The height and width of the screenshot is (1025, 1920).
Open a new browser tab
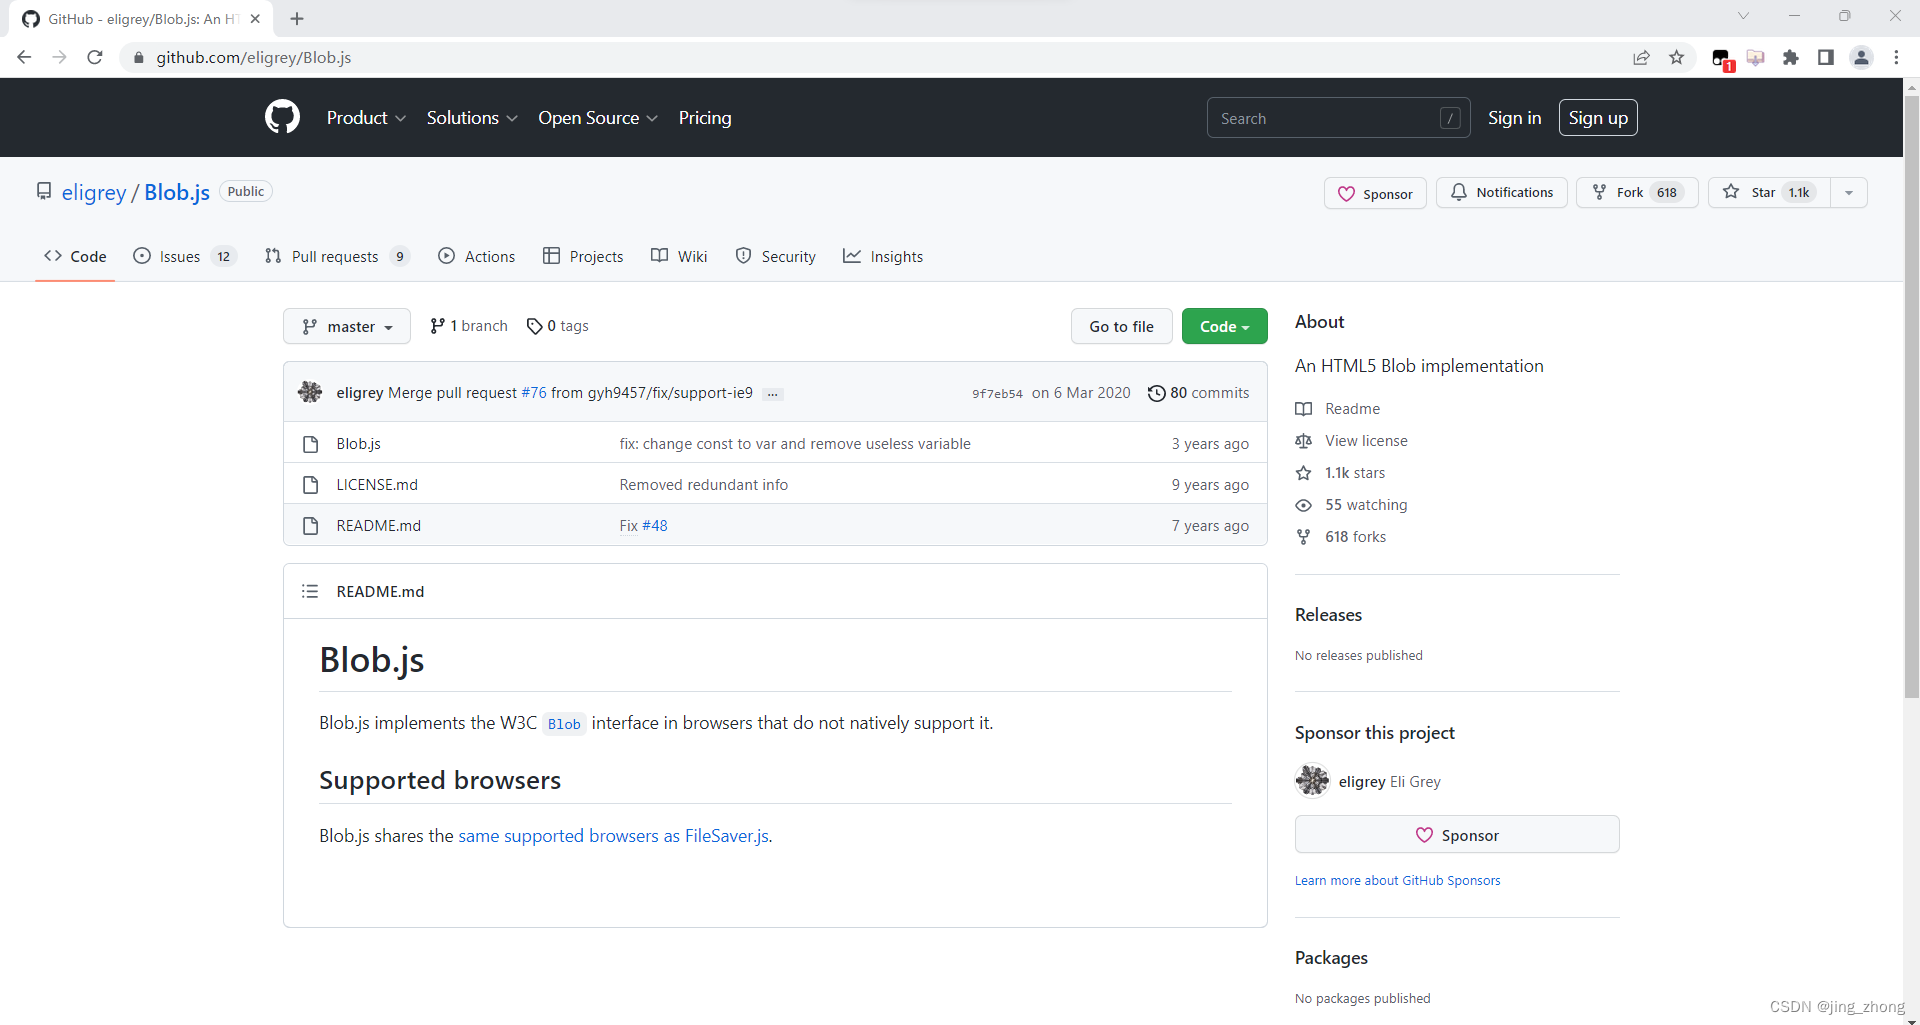(x=297, y=18)
